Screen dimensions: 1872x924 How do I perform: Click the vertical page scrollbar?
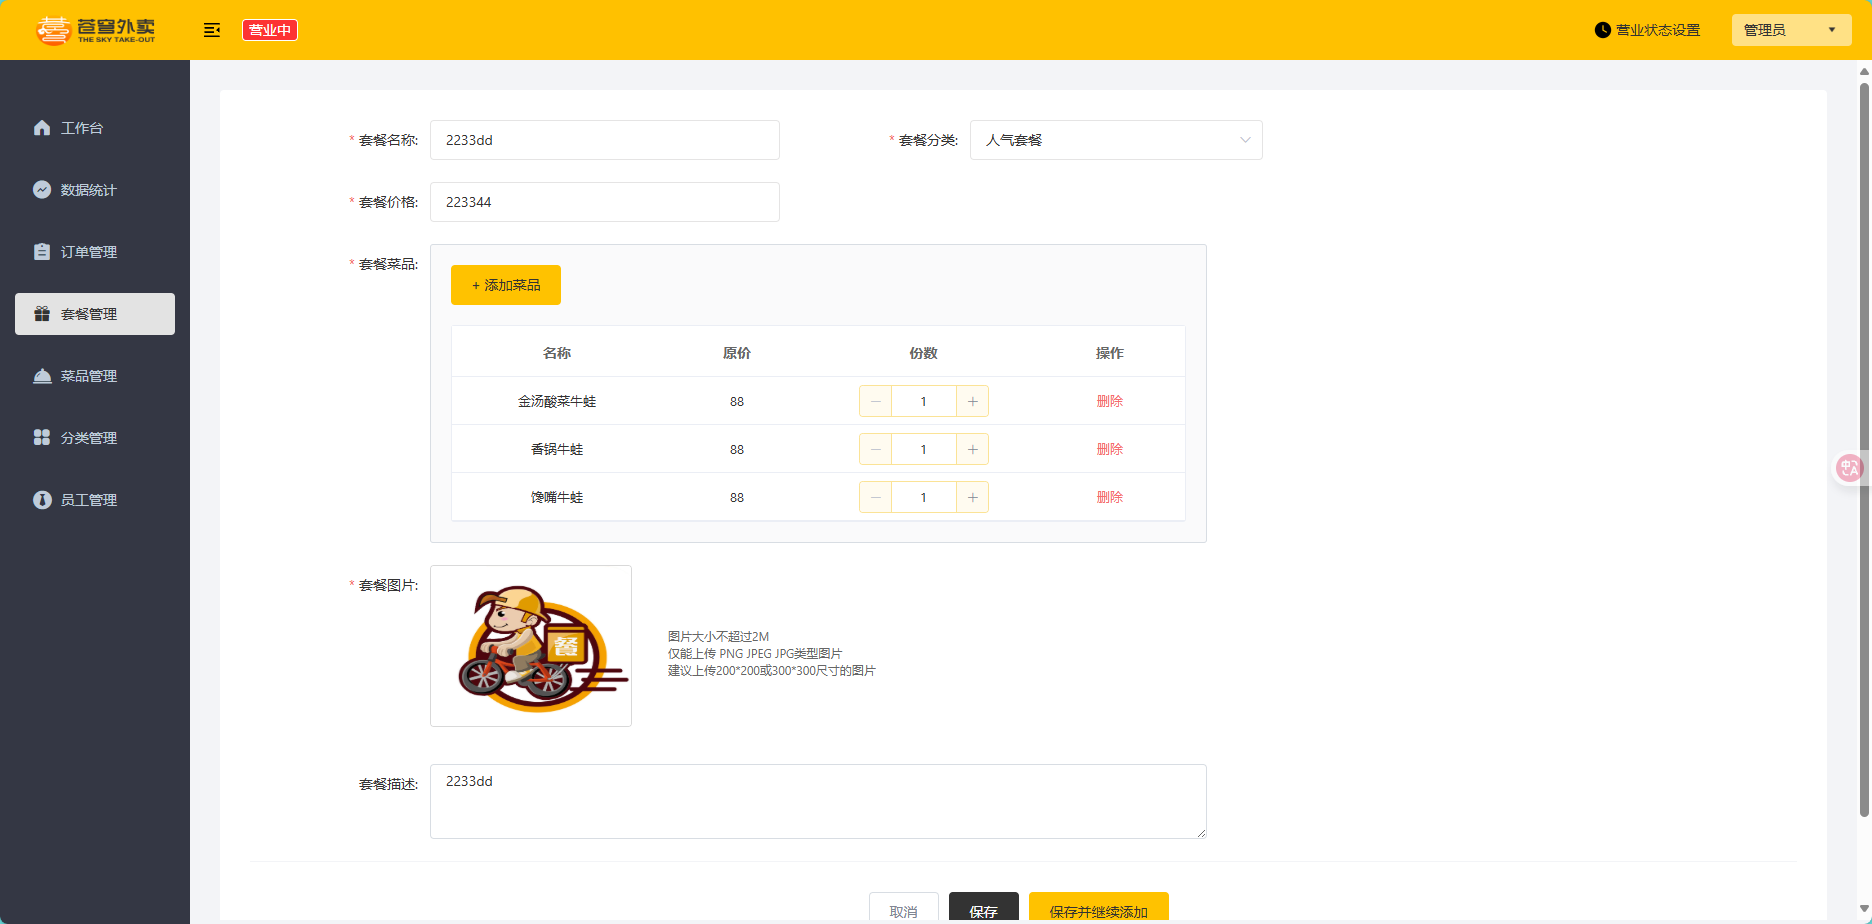[x=1864, y=450]
